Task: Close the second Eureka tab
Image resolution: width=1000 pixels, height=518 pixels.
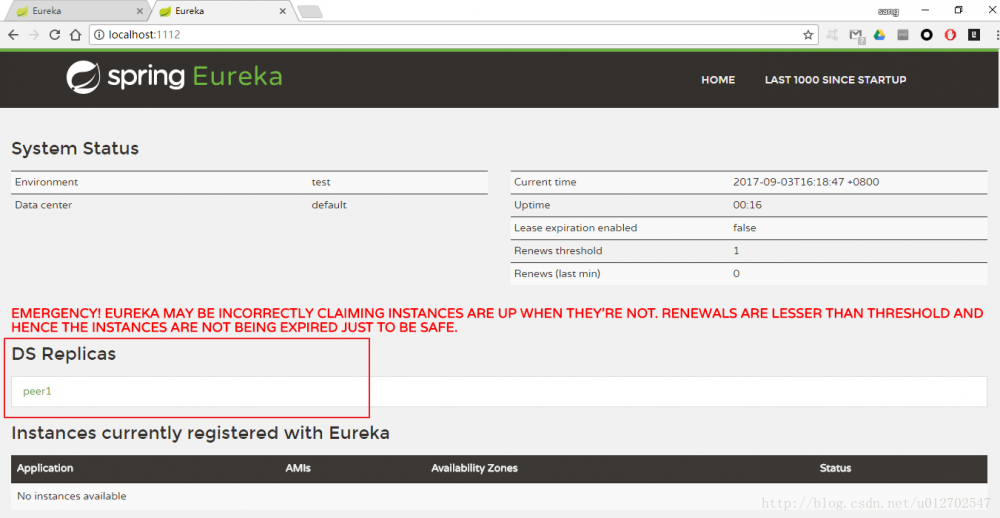Action: coord(283,11)
